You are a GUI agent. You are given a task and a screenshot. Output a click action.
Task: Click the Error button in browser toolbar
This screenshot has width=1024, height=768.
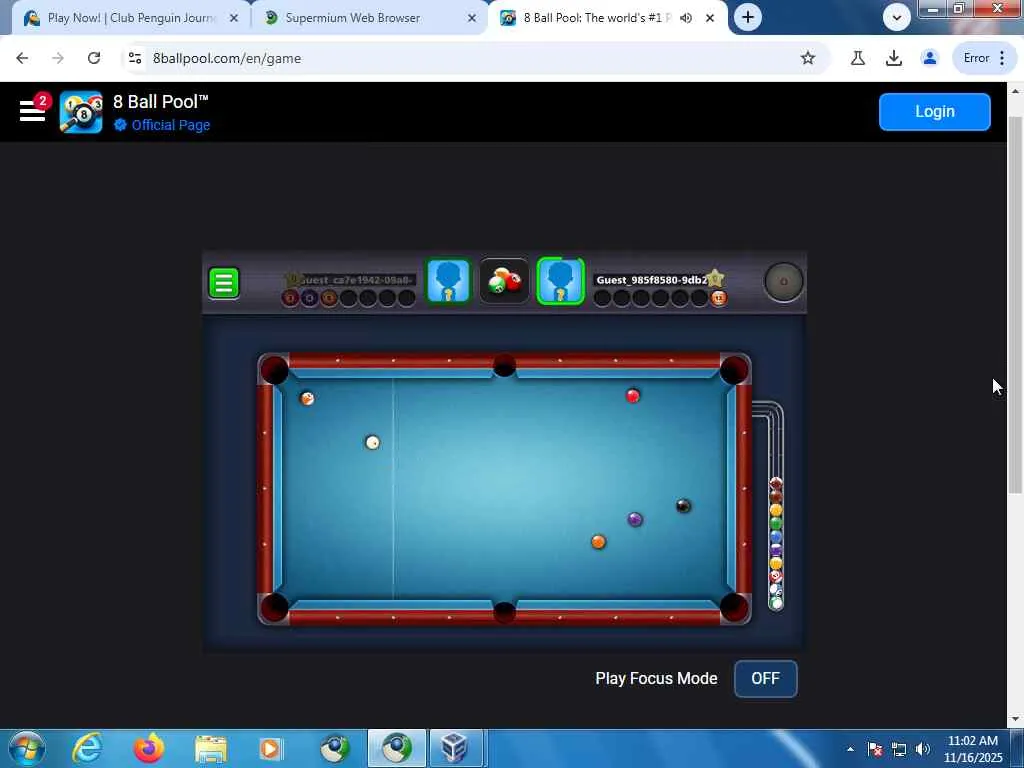click(985, 58)
